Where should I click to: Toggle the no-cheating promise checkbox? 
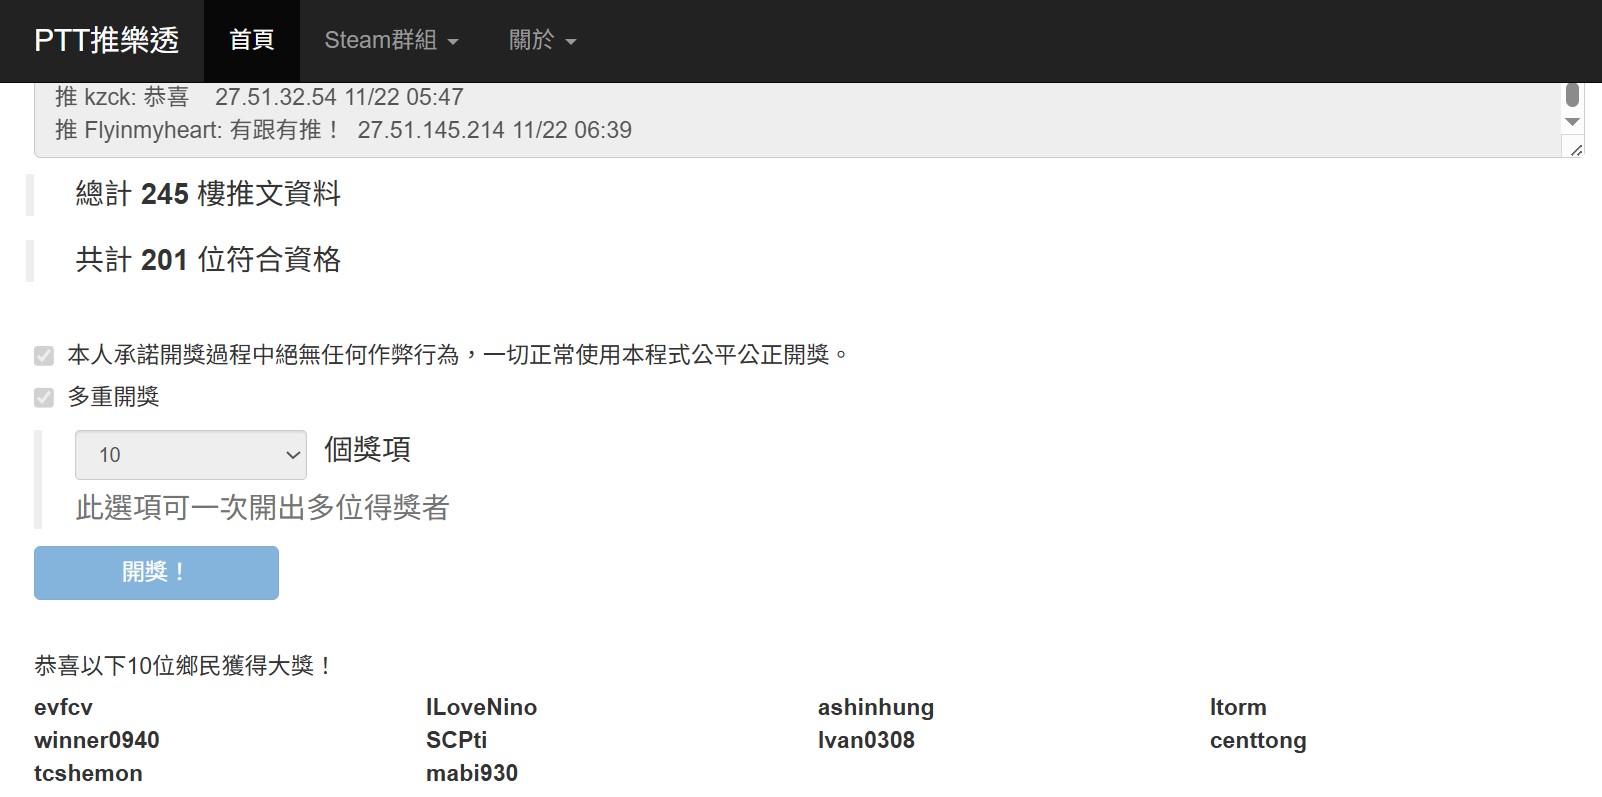point(44,356)
